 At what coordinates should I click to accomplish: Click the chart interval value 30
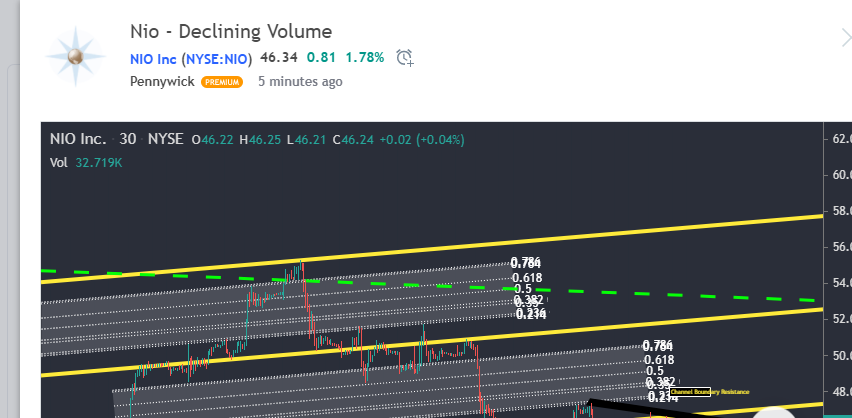[128, 139]
